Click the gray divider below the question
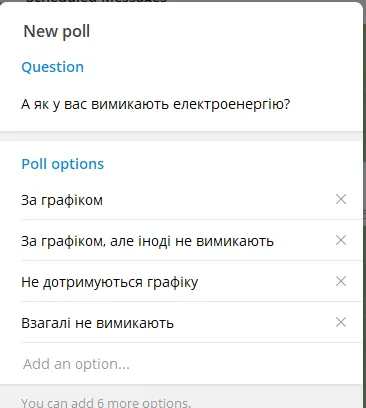The image size is (366, 408). tap(181, 136)
